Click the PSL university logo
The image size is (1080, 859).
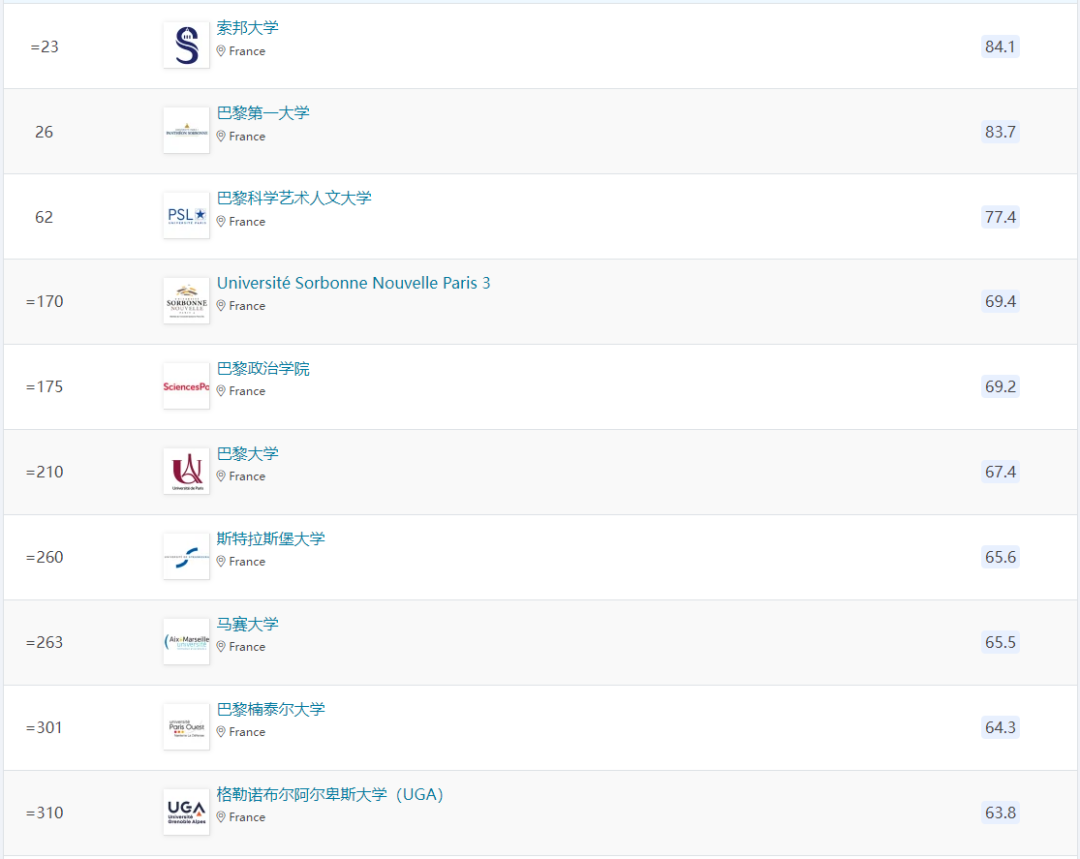click(185, 215)
